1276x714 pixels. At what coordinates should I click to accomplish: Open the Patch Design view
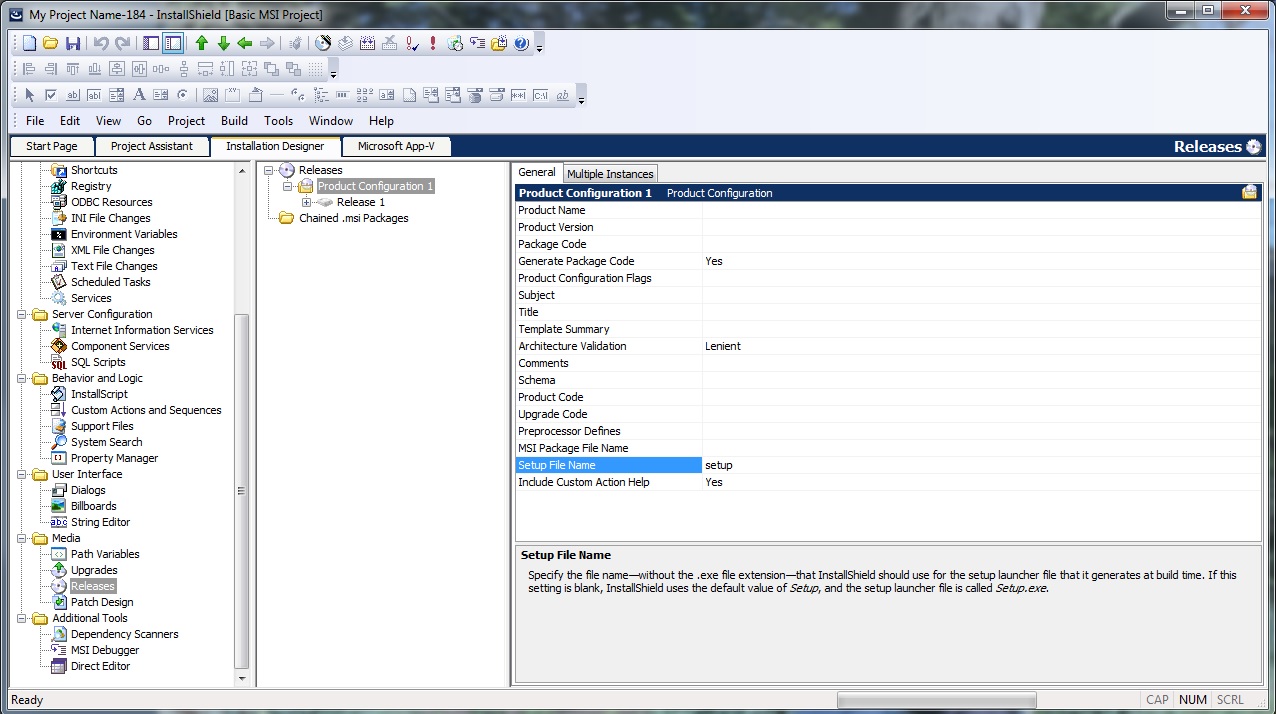click(102, 602)
